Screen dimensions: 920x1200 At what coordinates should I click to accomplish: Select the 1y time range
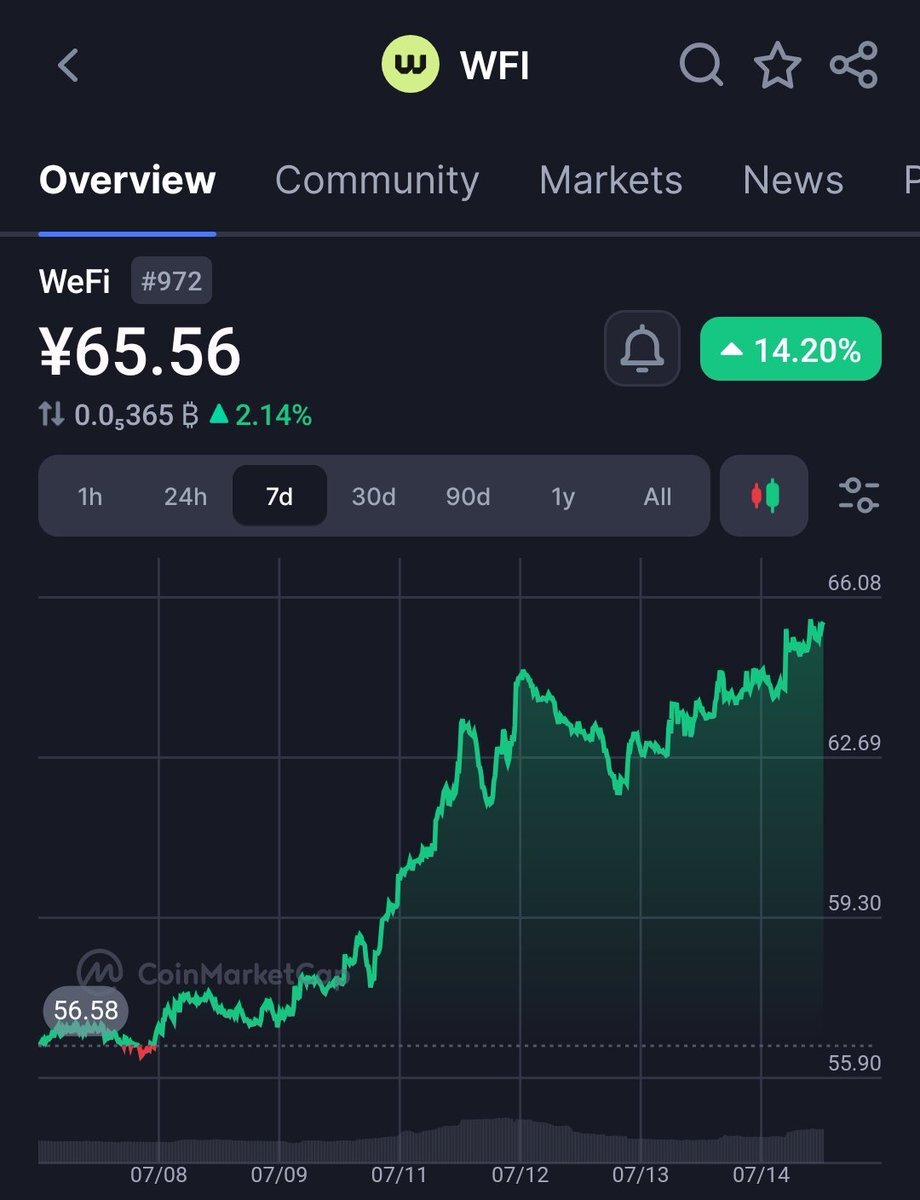[563, 496]
